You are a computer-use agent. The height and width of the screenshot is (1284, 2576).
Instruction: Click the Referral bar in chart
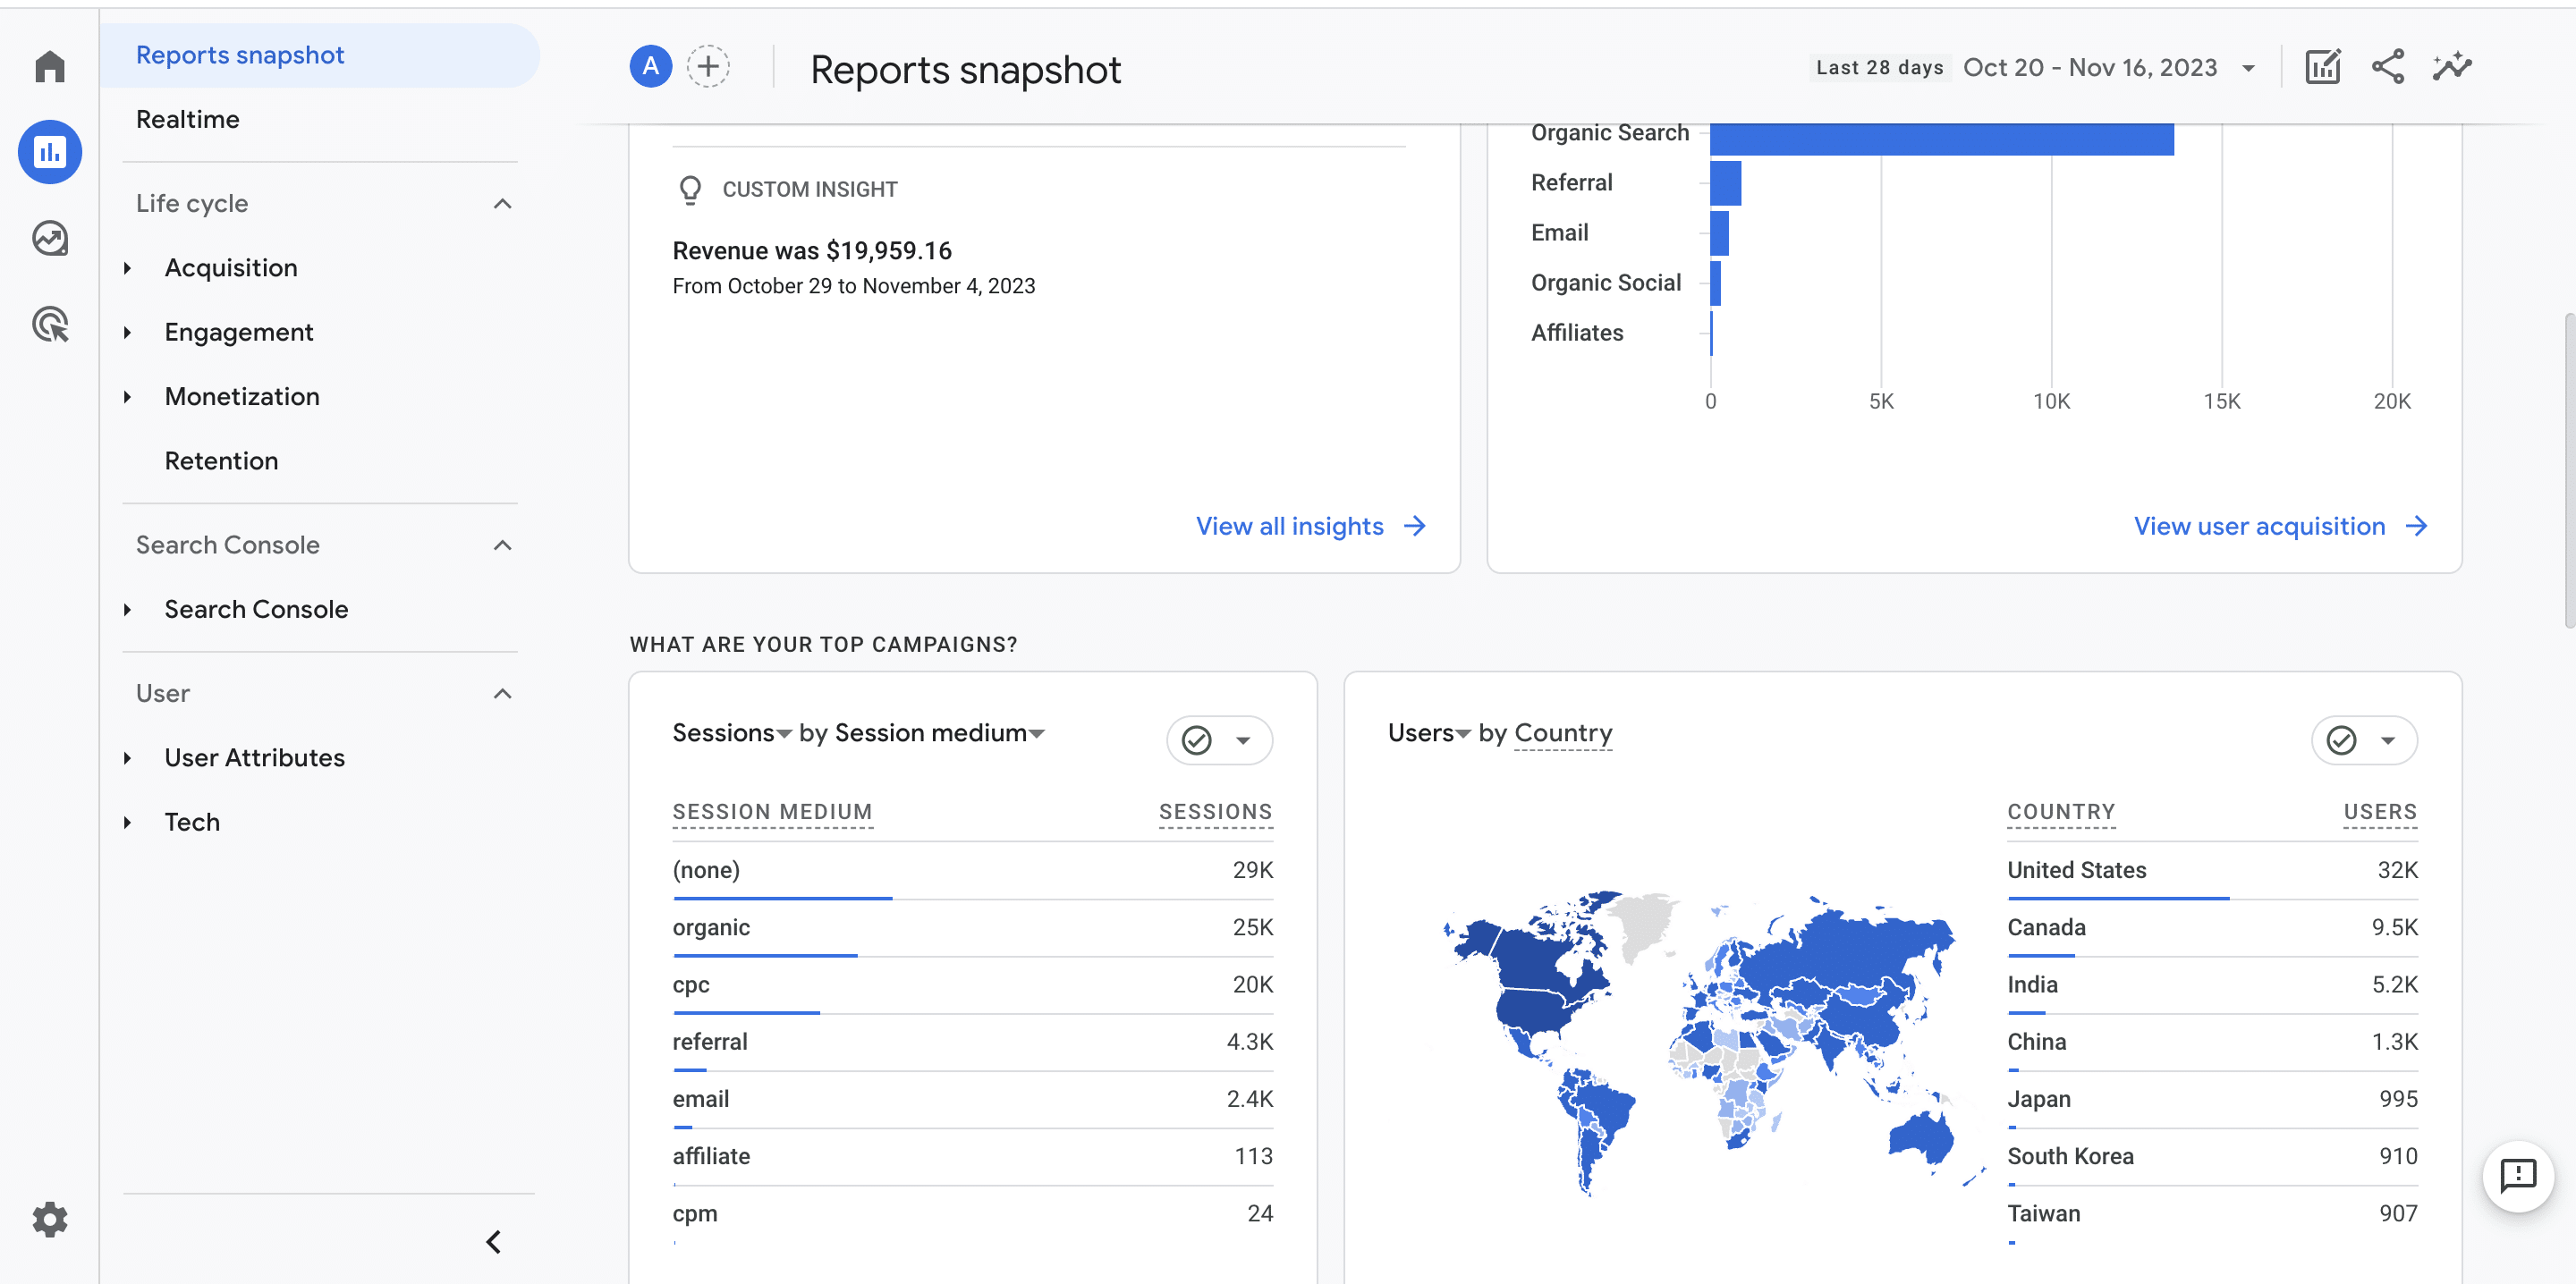tap(1725, 183)
